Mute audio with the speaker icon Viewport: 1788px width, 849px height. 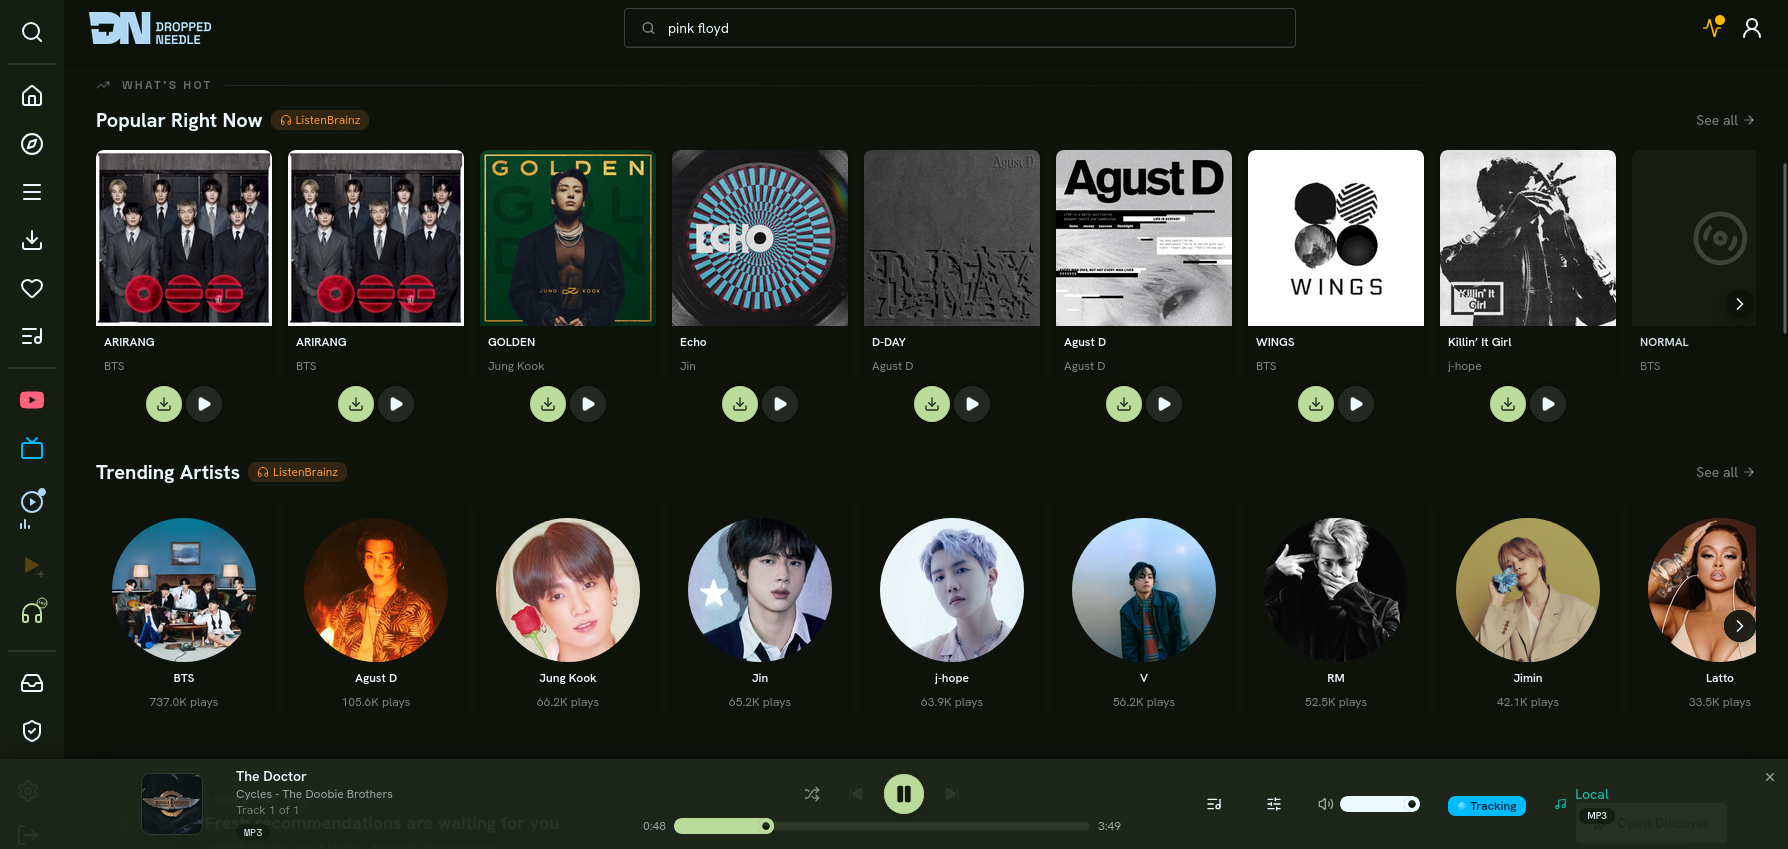pyautogui.click(x=1326, y=804)
